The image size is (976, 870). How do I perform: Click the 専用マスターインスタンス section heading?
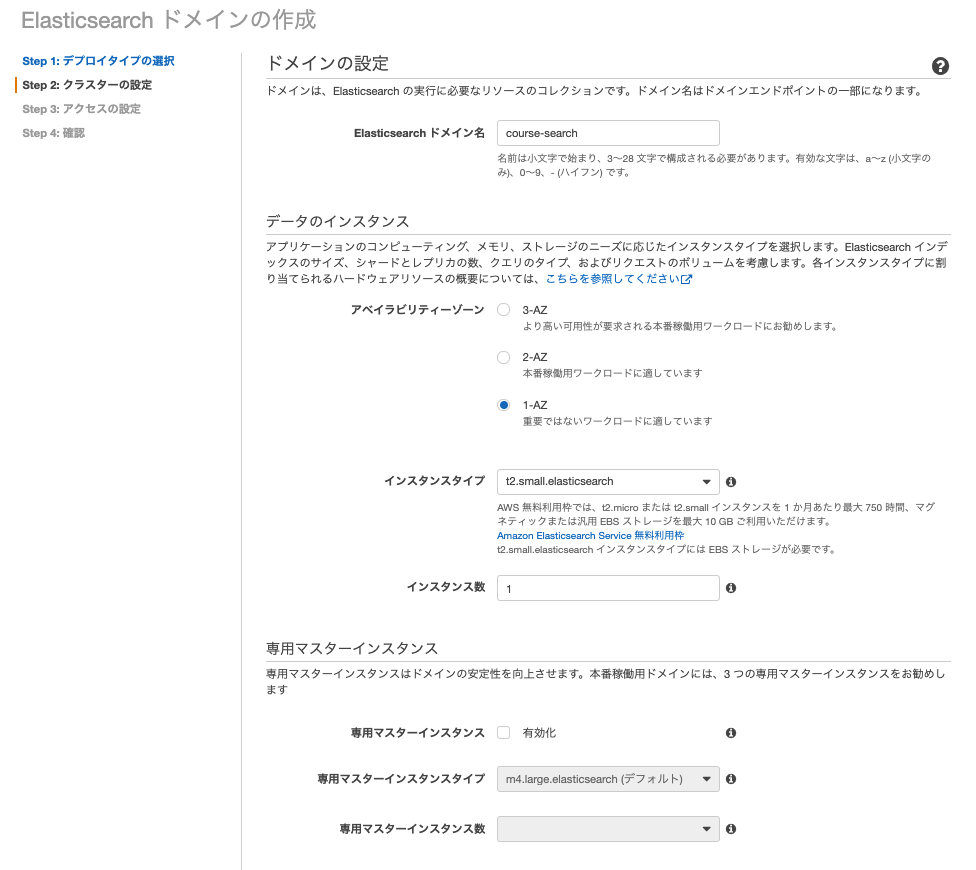click(x=352, y=648)
